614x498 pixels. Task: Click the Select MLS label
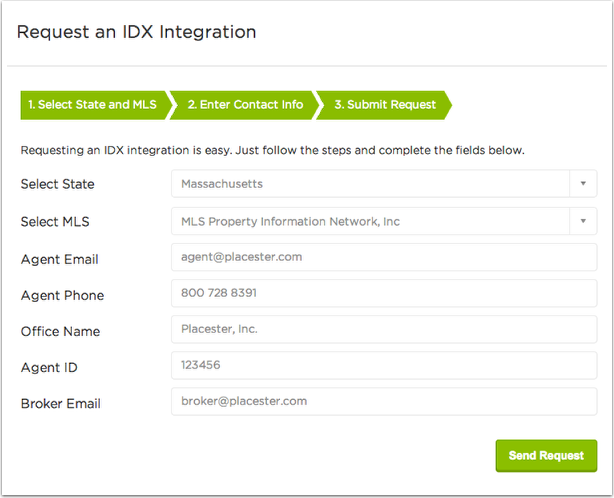pyautogui.click(x=55, y=222)
